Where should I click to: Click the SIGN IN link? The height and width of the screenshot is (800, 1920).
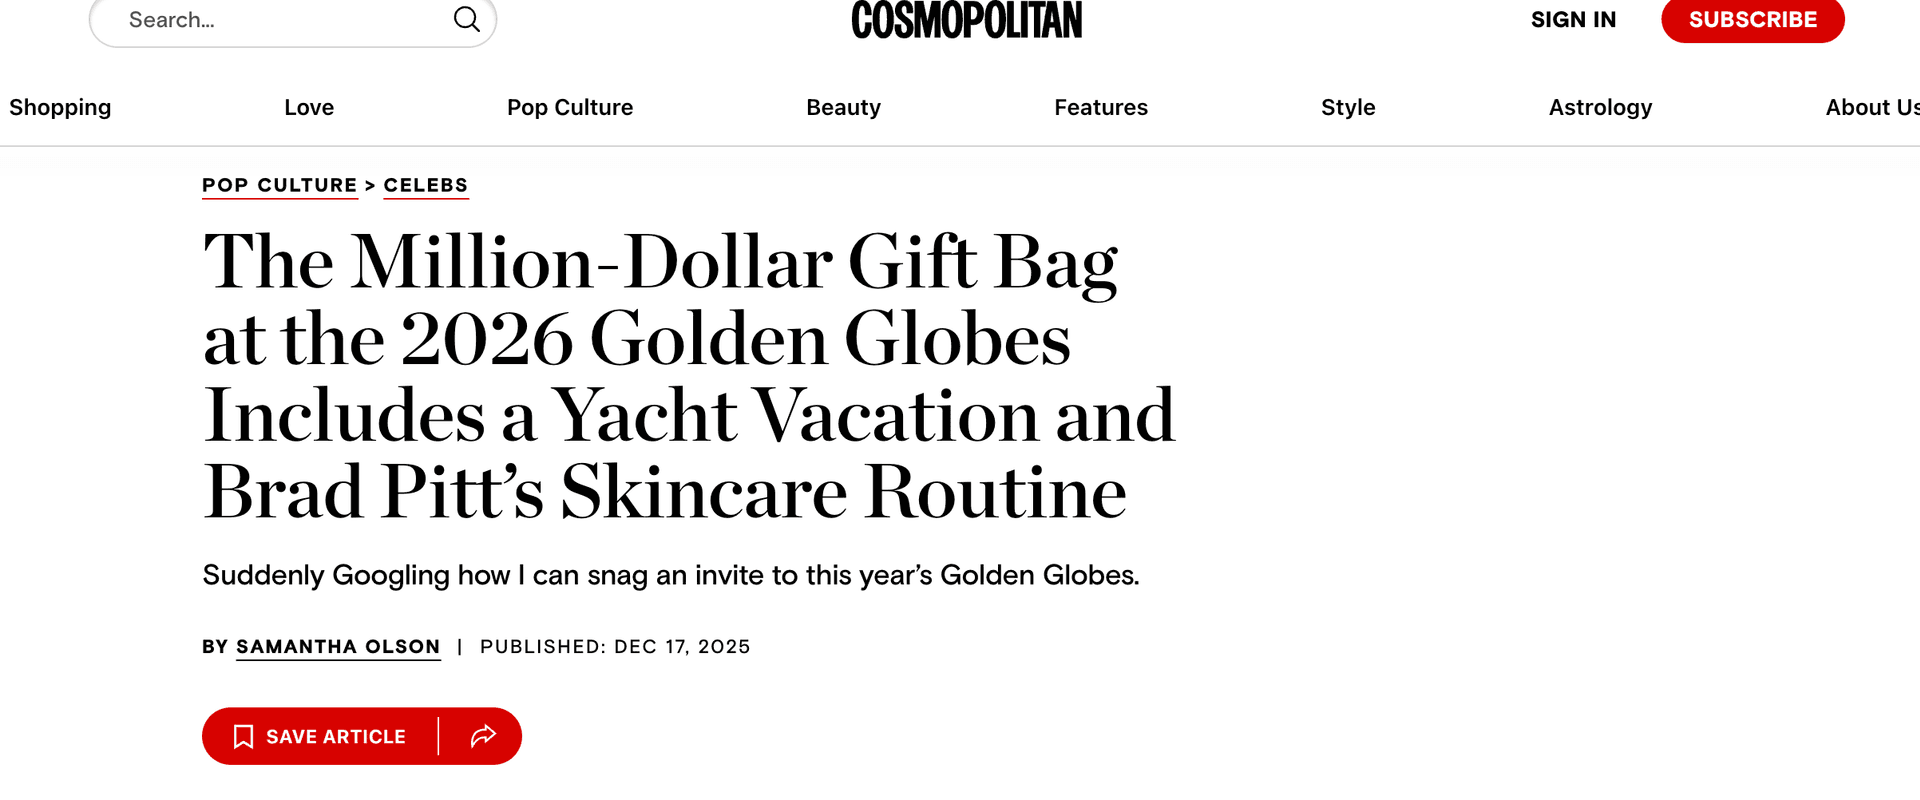[x=1573, y=19]
